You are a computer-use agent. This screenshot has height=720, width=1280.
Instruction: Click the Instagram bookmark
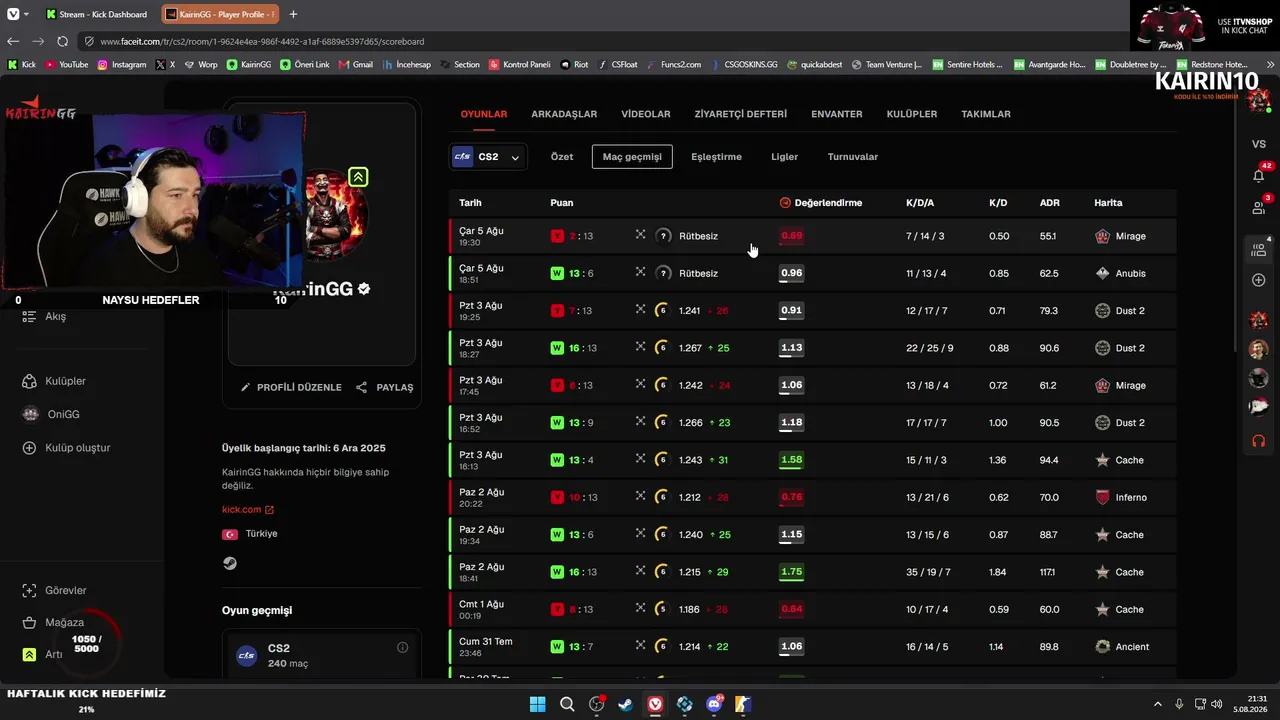pyautogui.click(x=121, y=64)
